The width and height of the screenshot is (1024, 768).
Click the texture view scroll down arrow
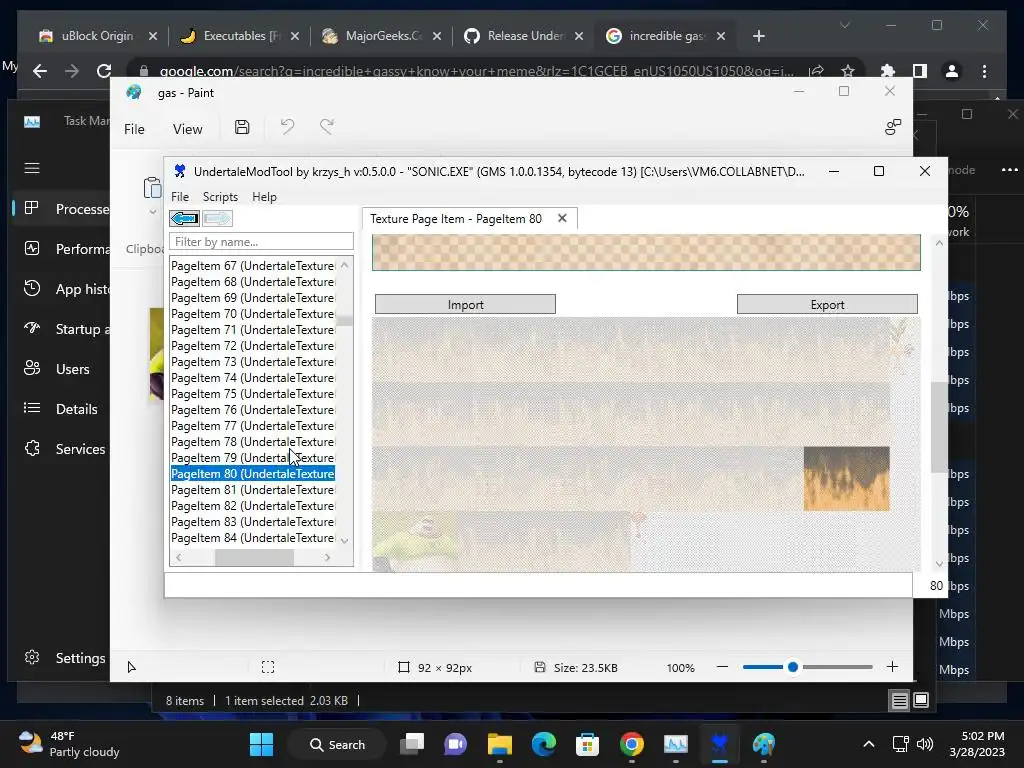point(939,564)
